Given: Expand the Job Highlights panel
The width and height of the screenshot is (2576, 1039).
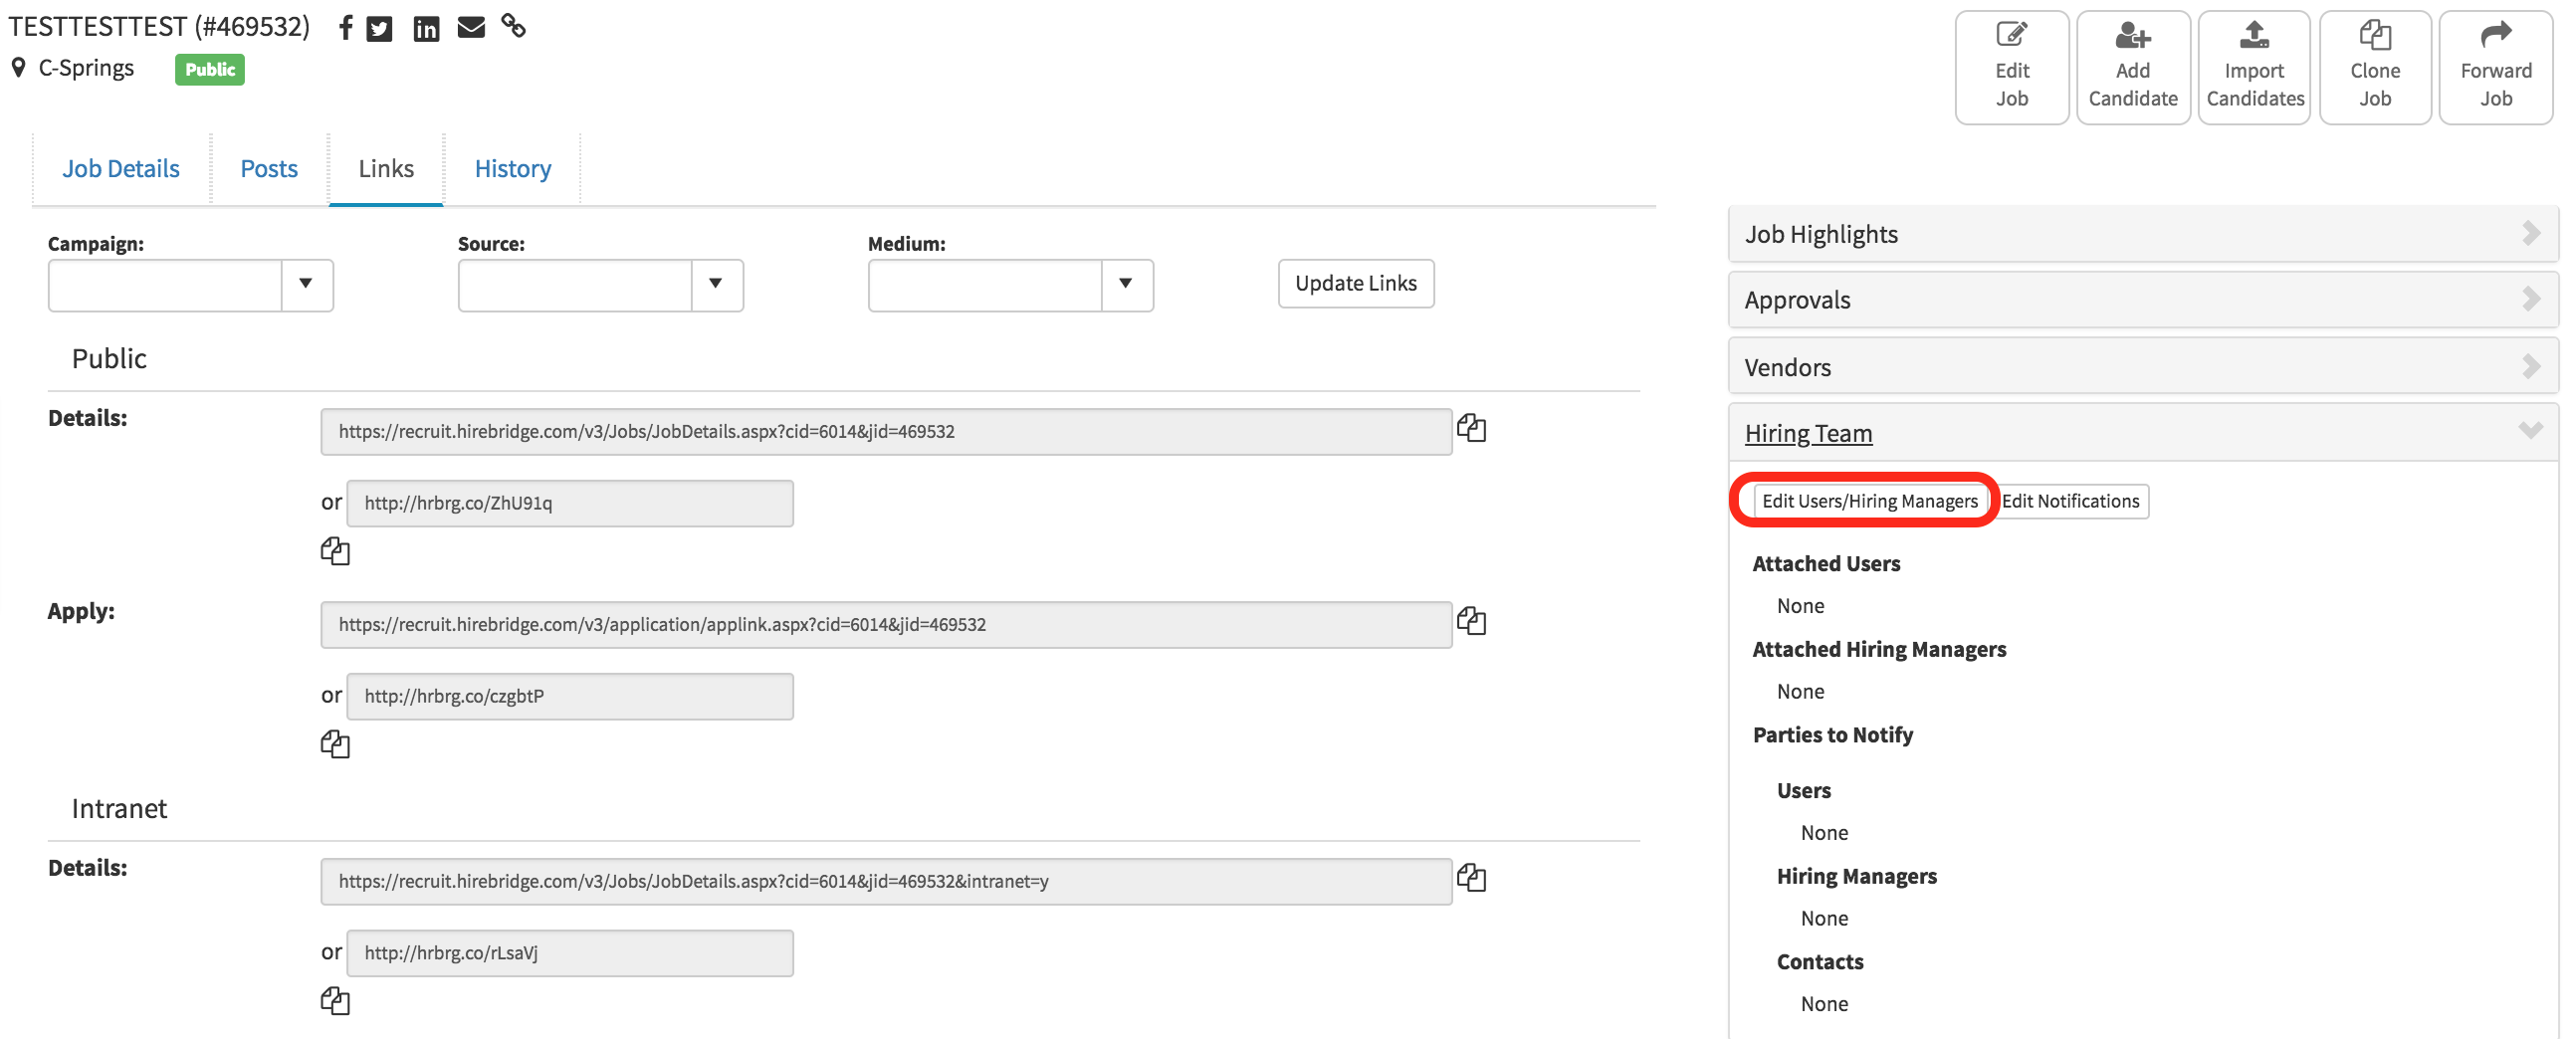Looking at the screenshot, I should coord(2142,234).
